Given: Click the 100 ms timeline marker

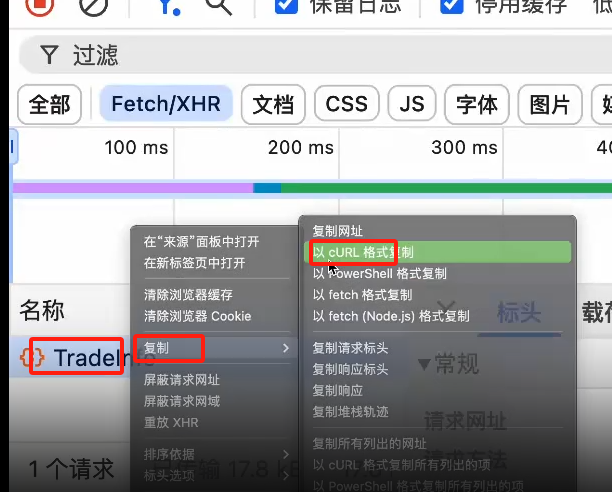Looking at the screenshot, I should [136, 147].
